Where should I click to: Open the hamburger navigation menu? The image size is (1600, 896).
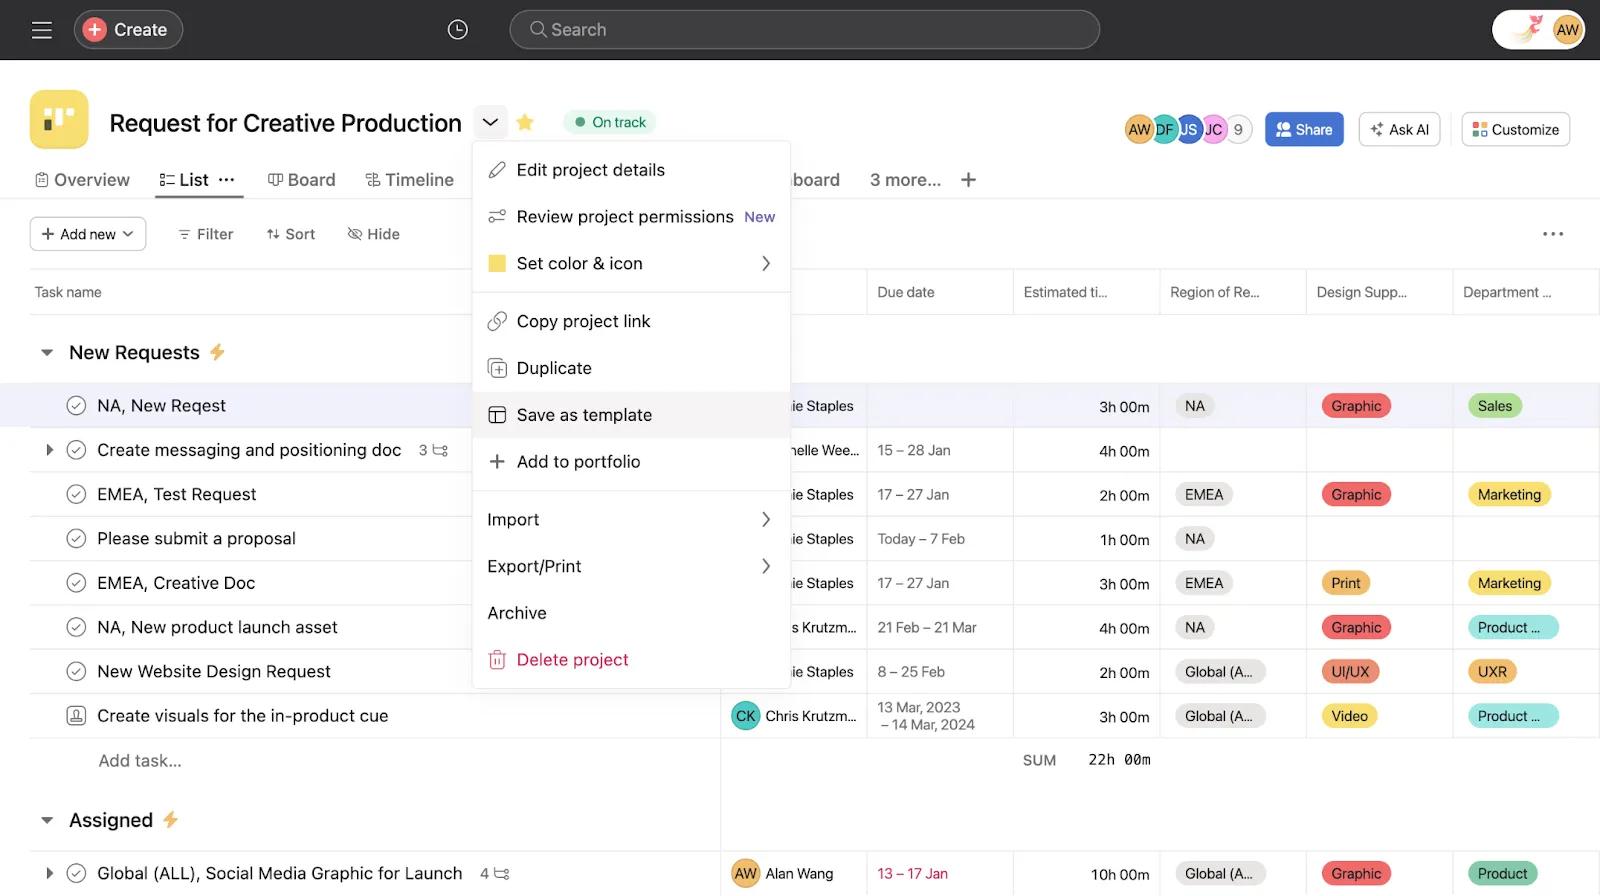coord(41,30)
